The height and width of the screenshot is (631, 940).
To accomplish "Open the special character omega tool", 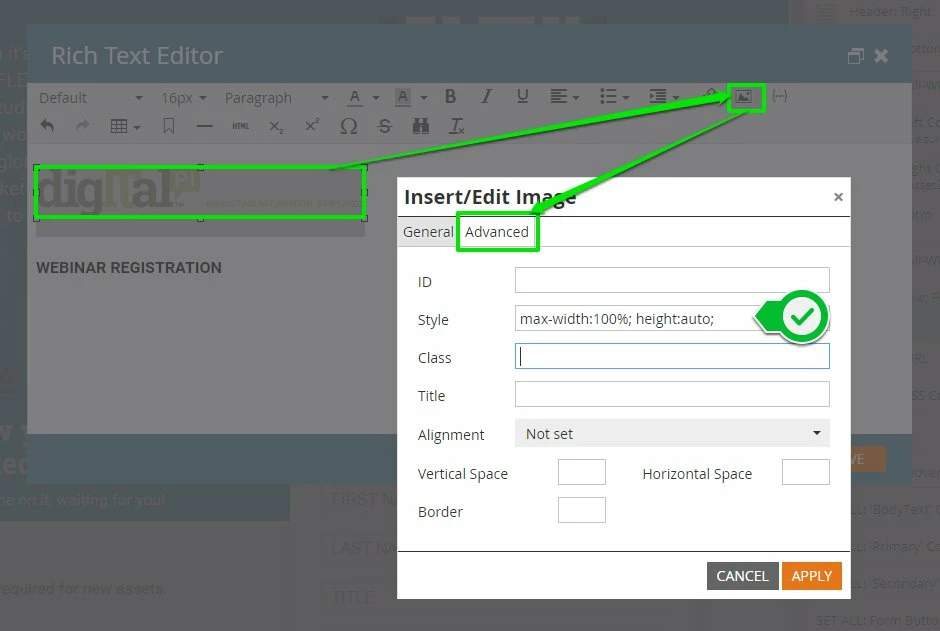I will tap(348, 126).
